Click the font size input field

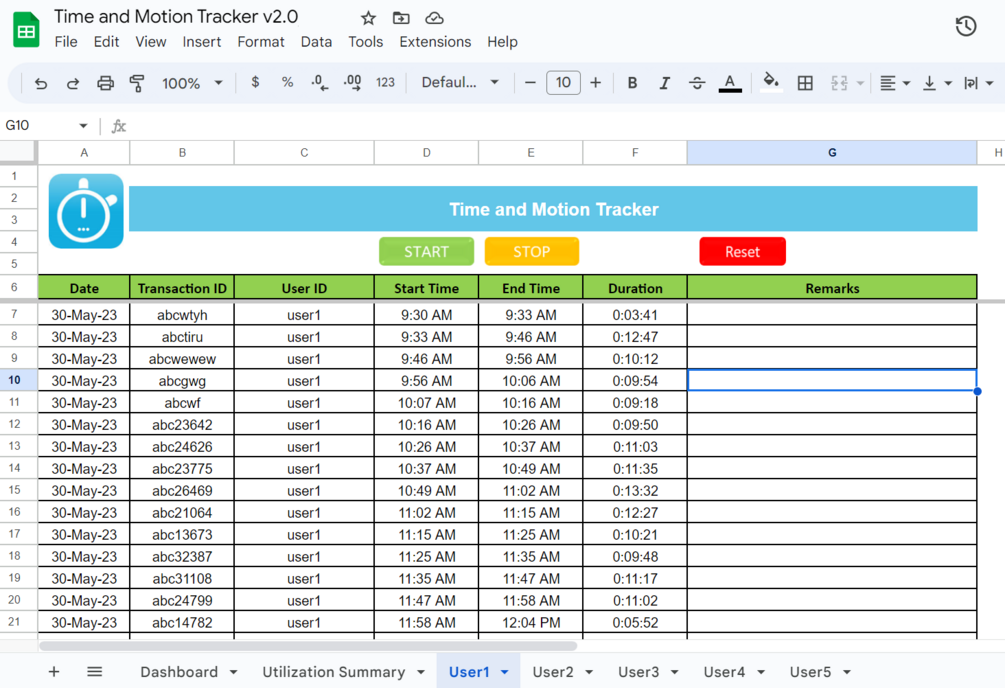(563, 83)
